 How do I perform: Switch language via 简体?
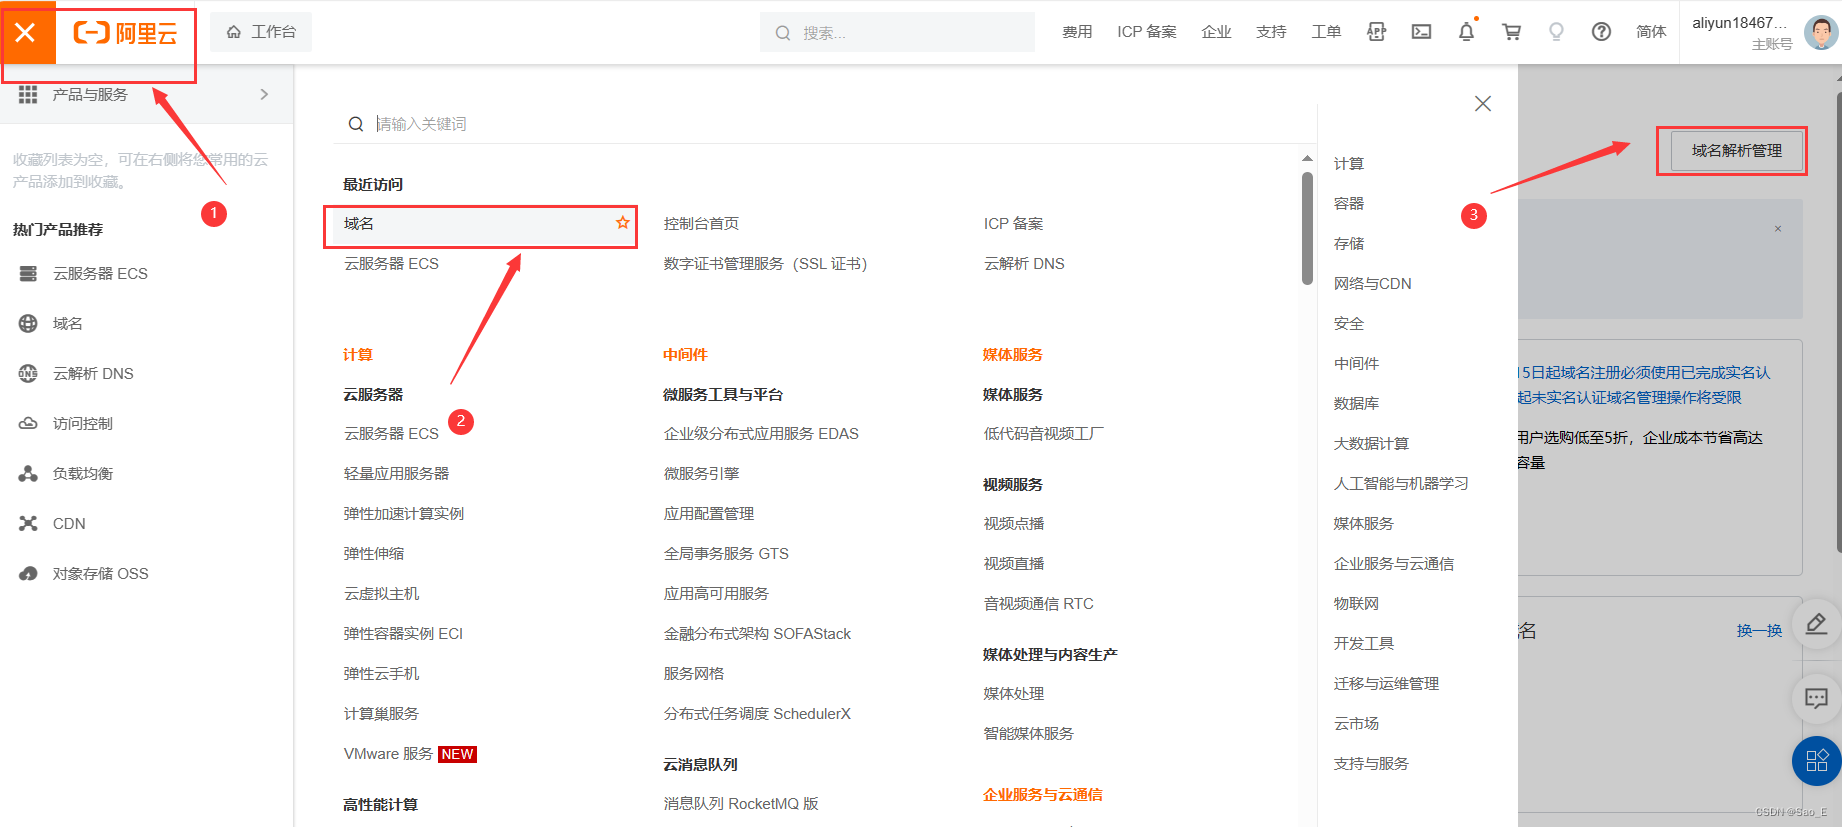[x=1651, y=32]
